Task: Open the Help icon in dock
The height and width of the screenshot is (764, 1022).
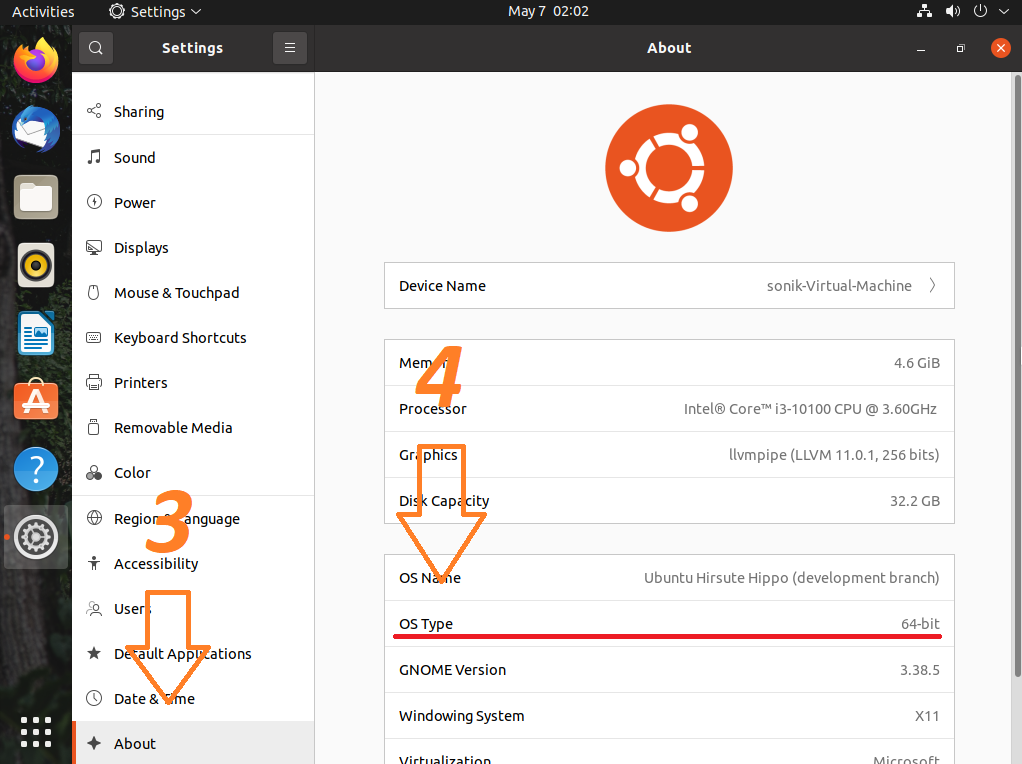Action: click(36, 468)
